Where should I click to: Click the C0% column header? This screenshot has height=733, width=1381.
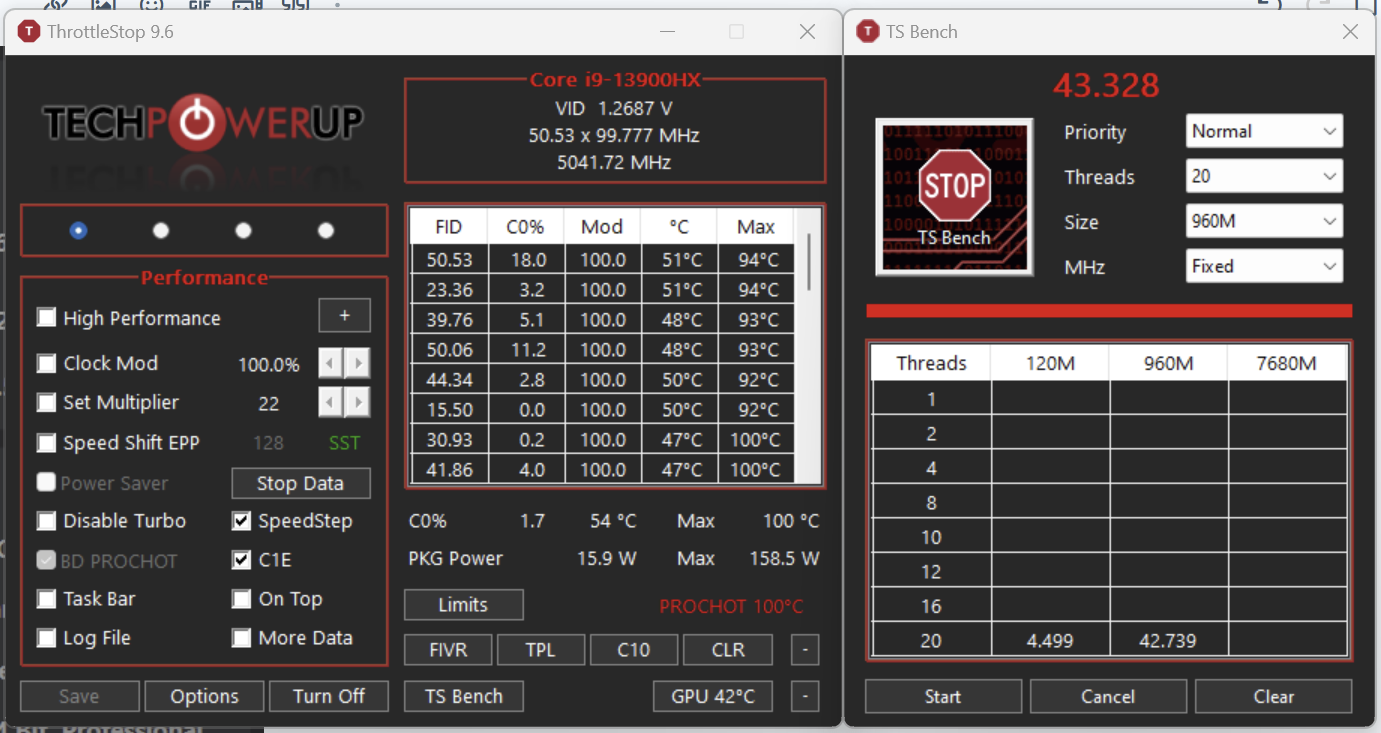pyautogui.click(x=525, y=227)
